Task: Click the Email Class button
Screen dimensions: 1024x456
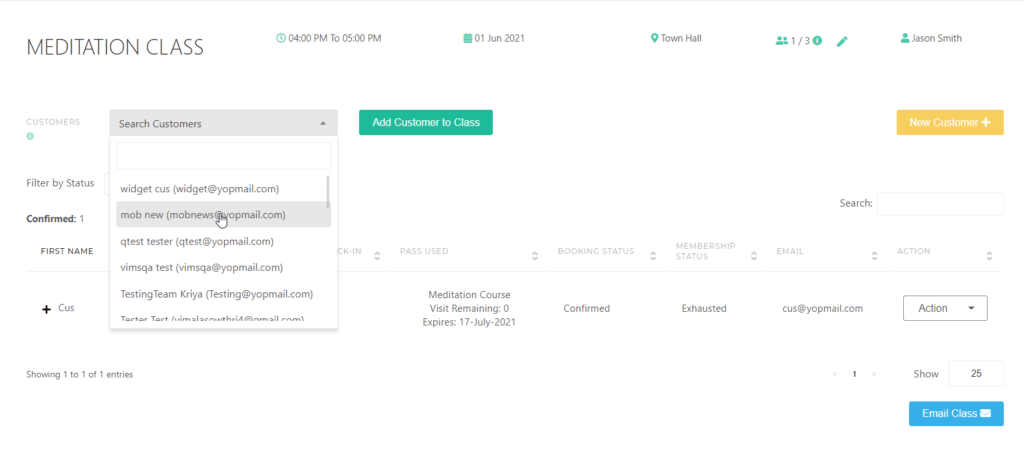Action: point(955,413)
